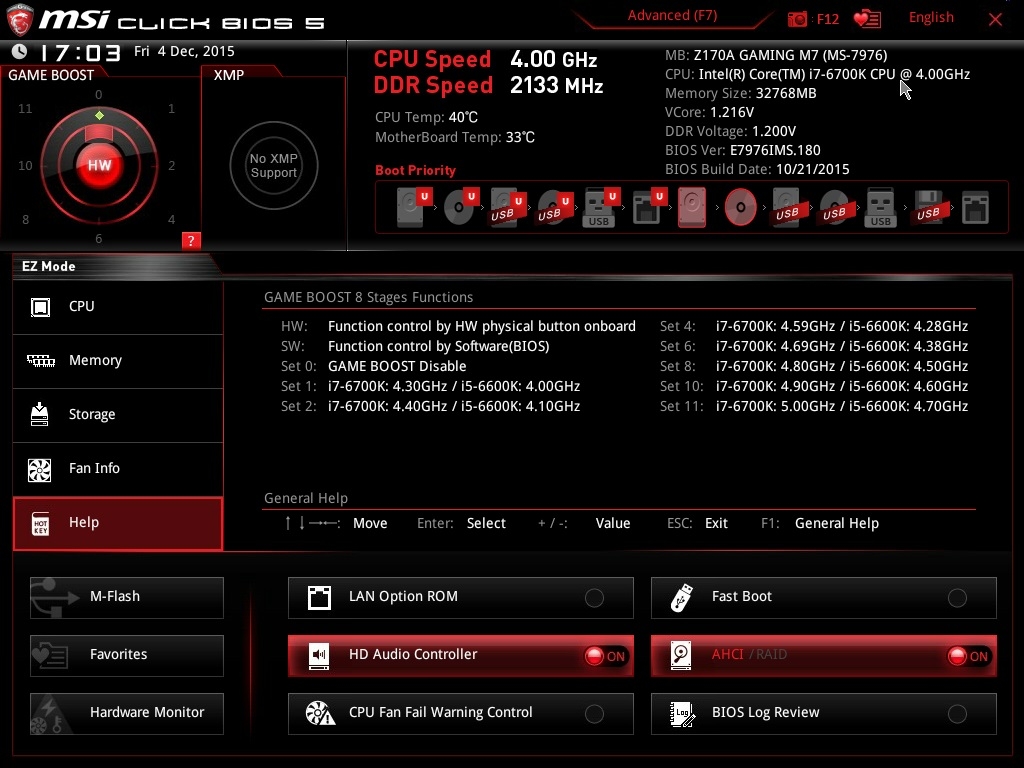Click the No XMP Support circle

pyautogui.click(x=274, y=165)
